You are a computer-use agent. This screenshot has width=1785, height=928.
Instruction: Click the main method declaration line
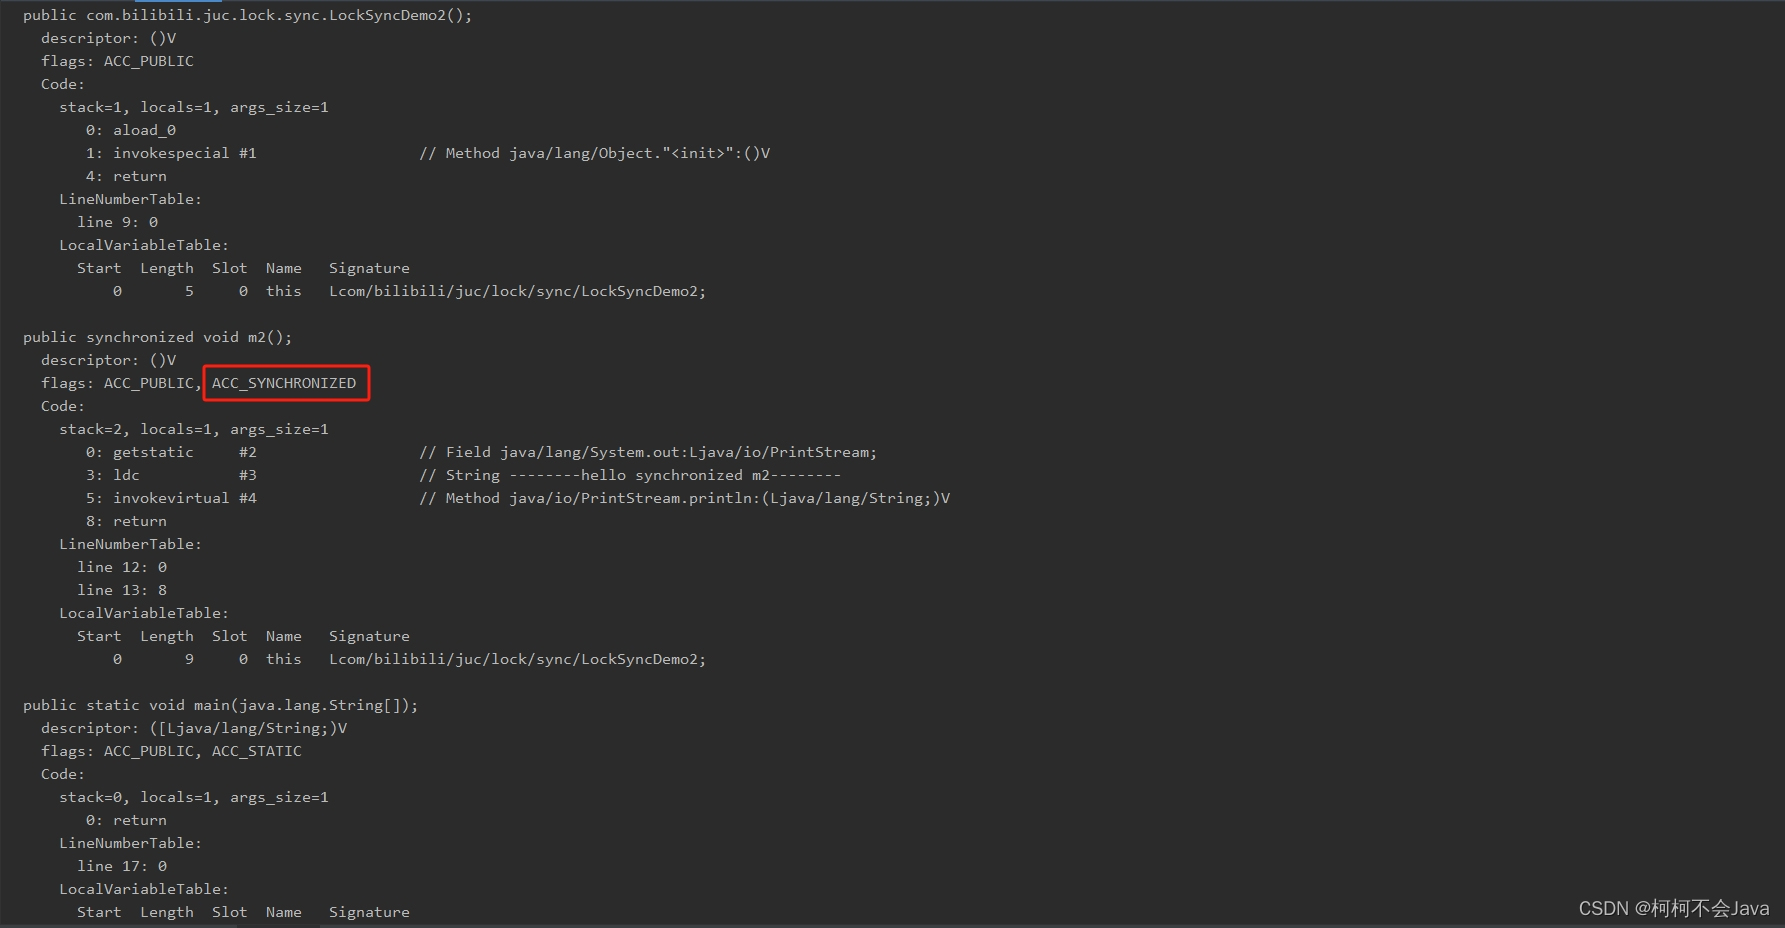[x=221, y=705]
